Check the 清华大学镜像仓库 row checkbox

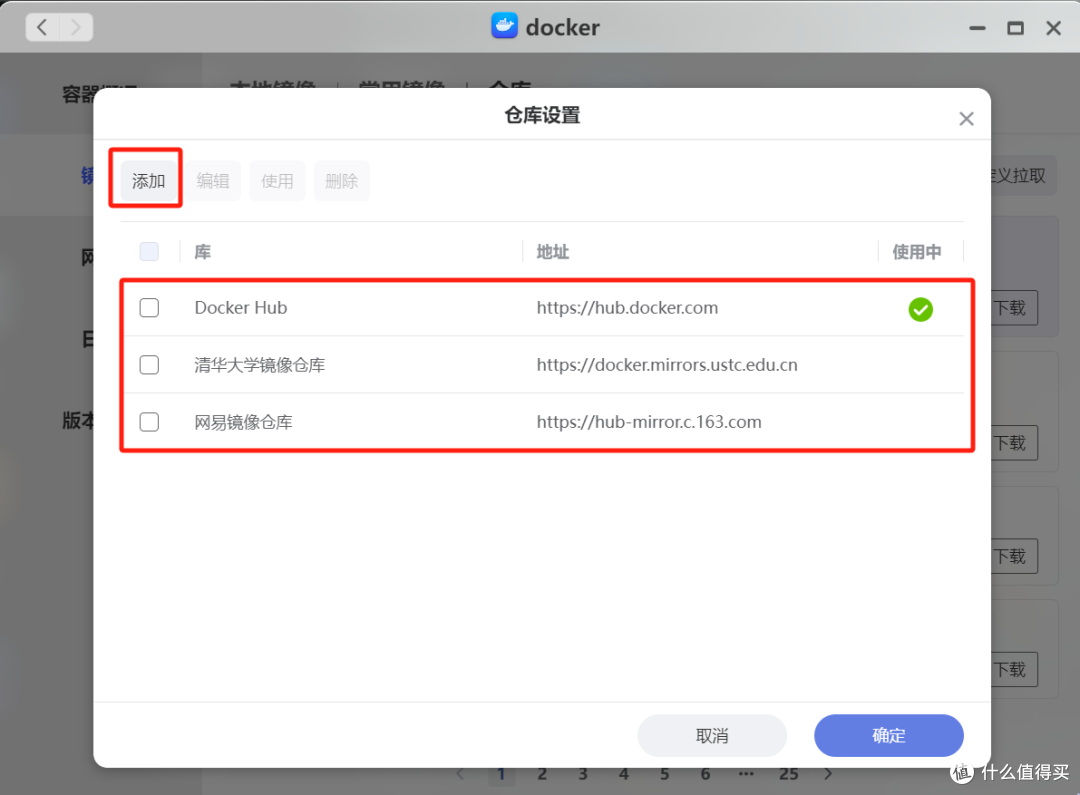click(x=149, y=364)
